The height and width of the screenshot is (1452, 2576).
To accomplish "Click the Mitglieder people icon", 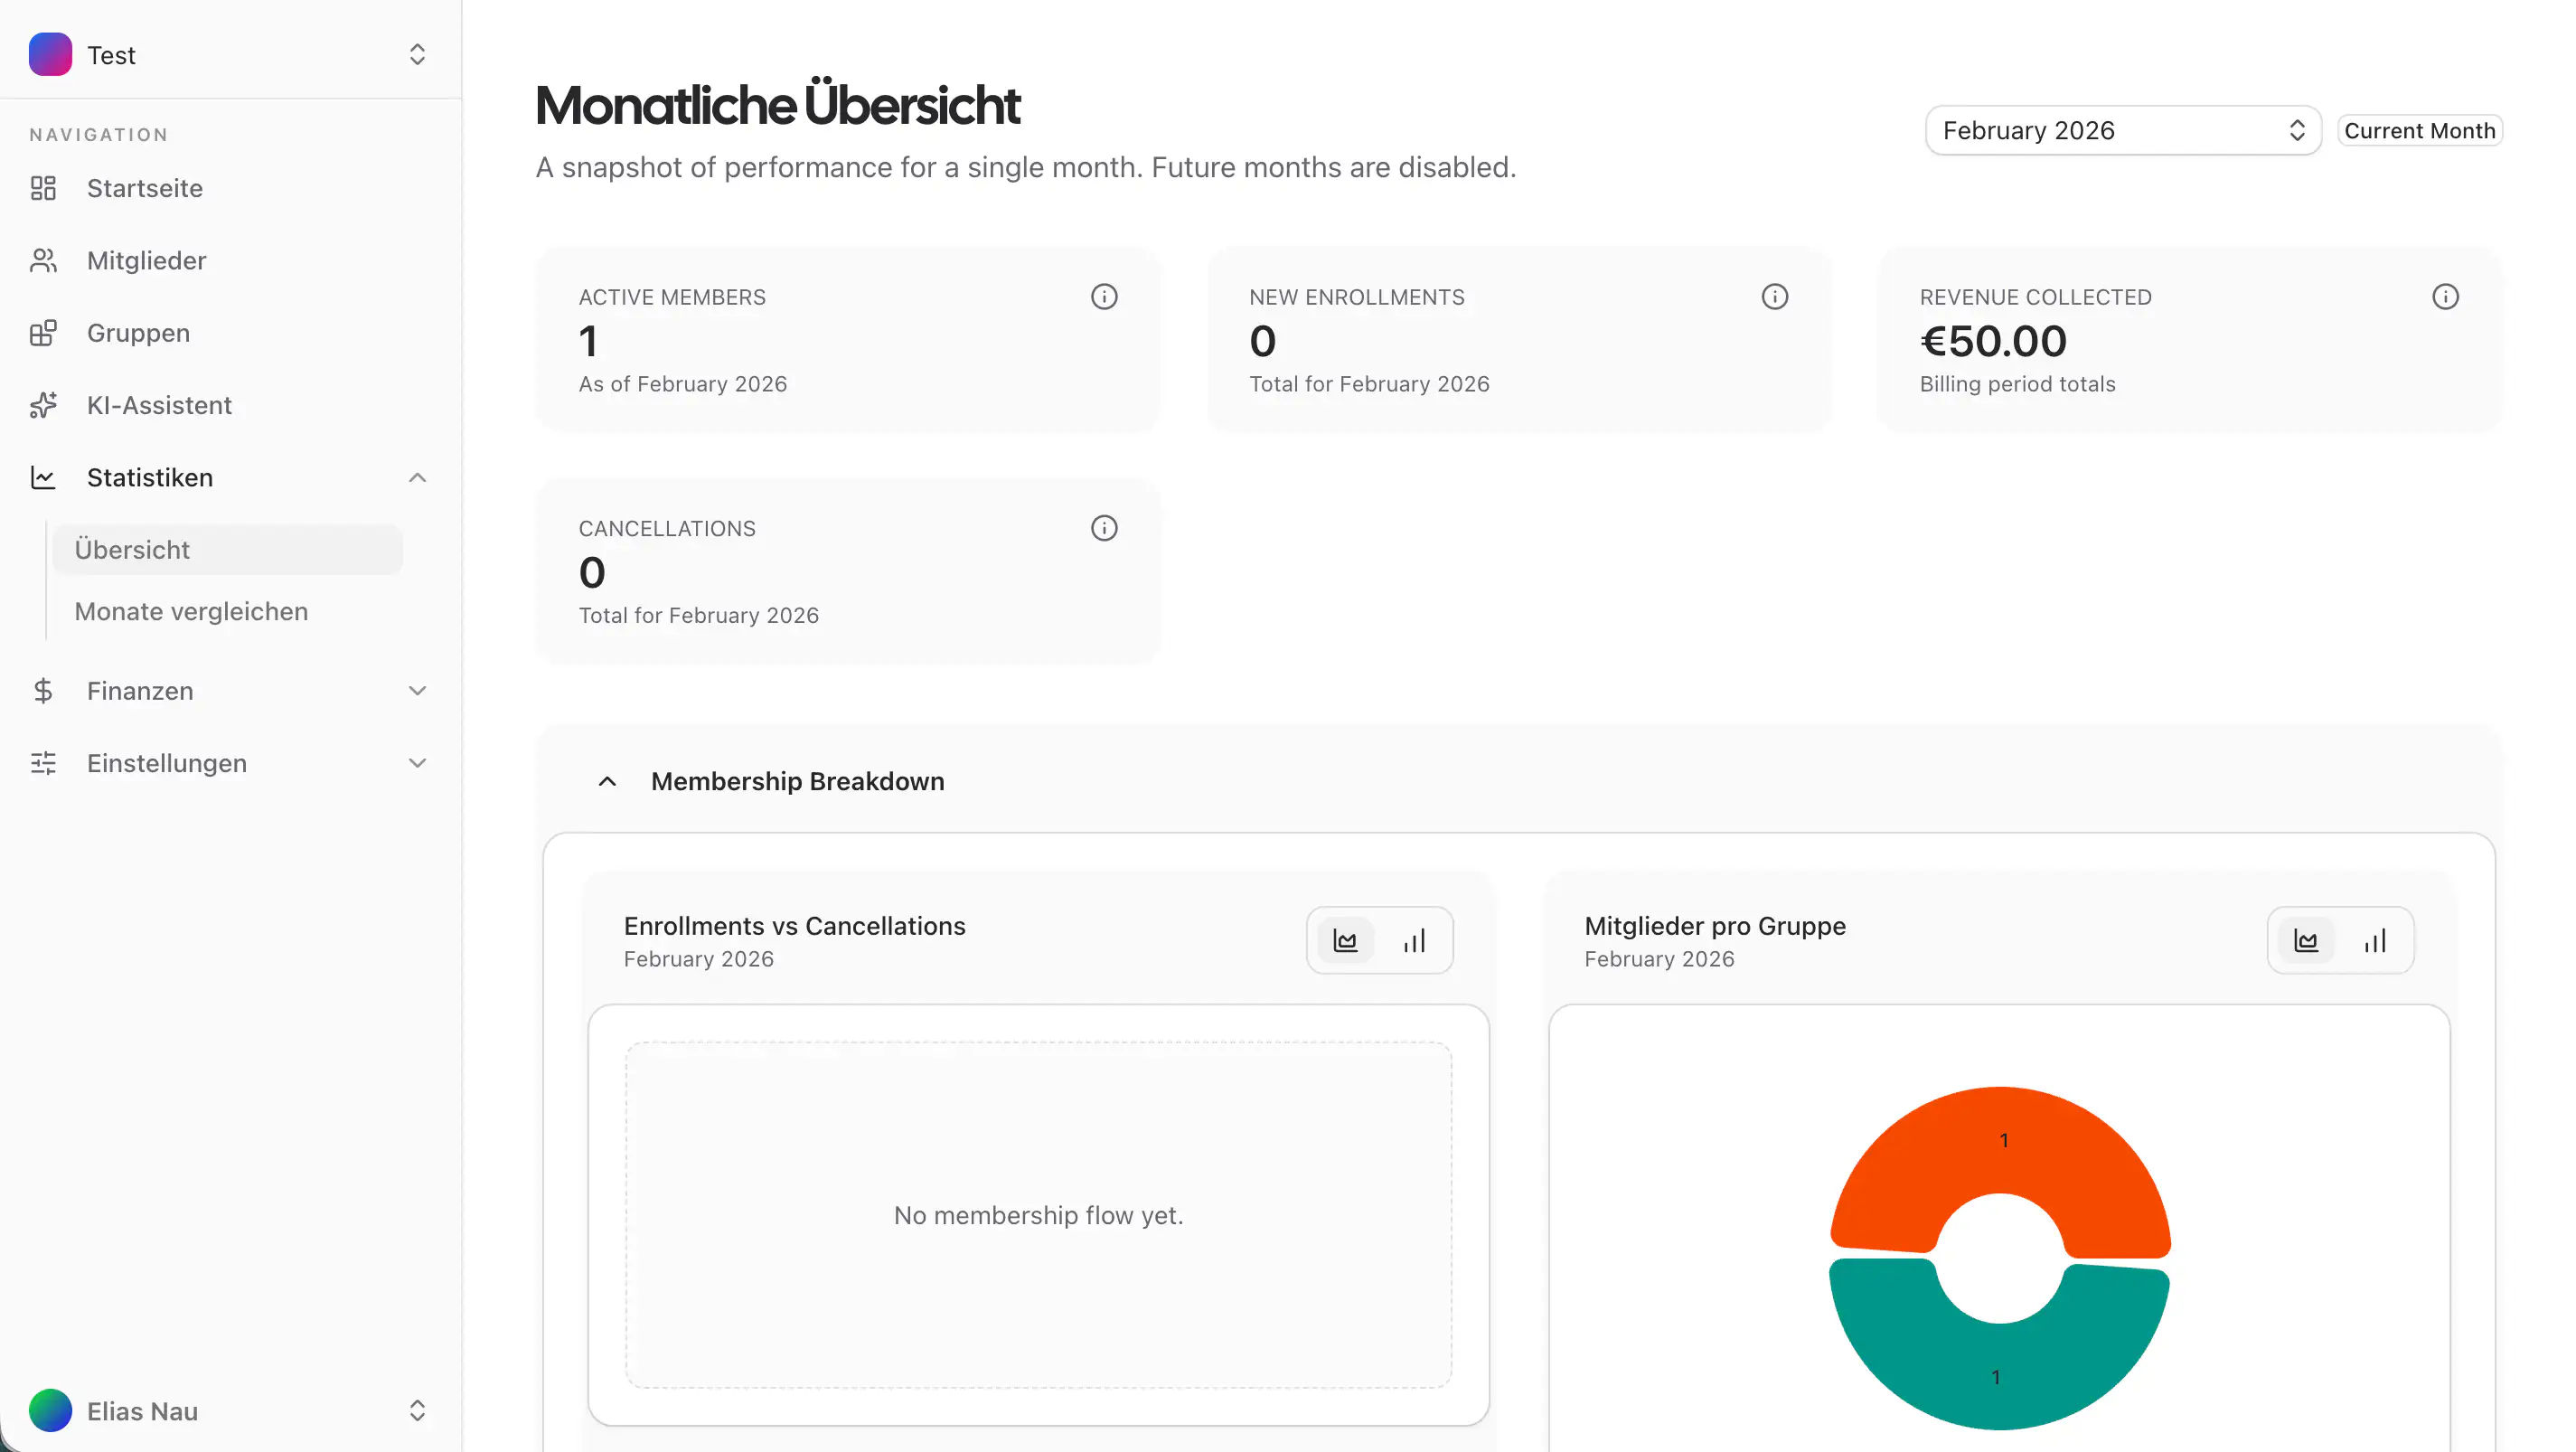I will point(43,260).
